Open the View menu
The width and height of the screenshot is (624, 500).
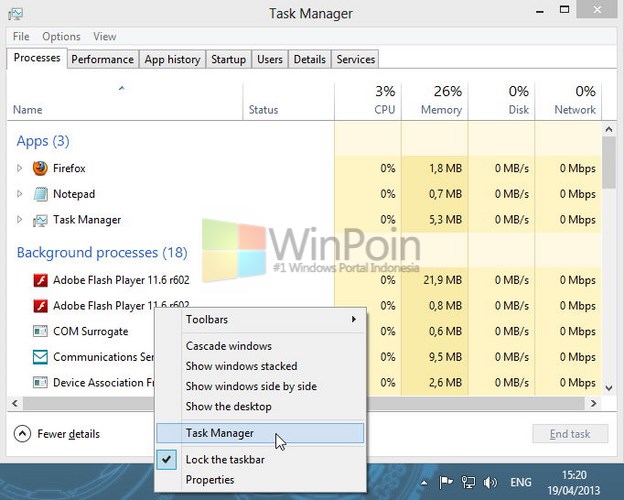click(105, 37)
